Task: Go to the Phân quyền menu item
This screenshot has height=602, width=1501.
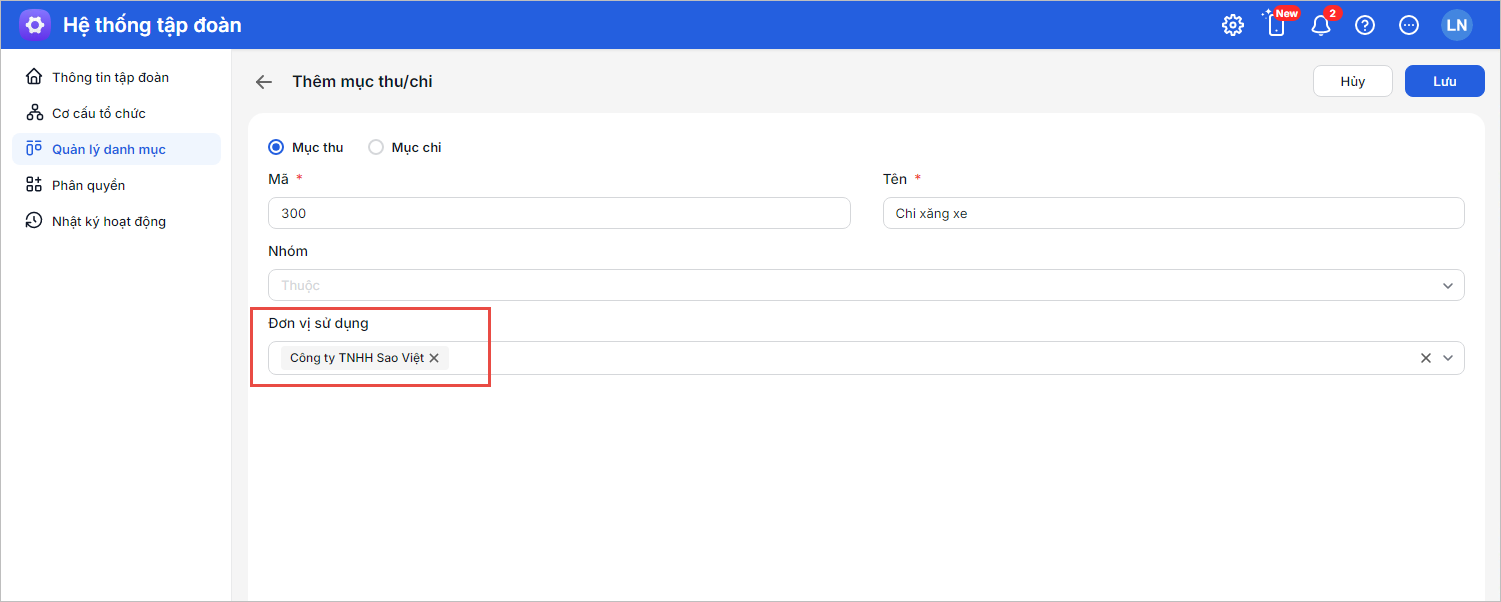Action: pyautogui.click(x=88, y=185)
